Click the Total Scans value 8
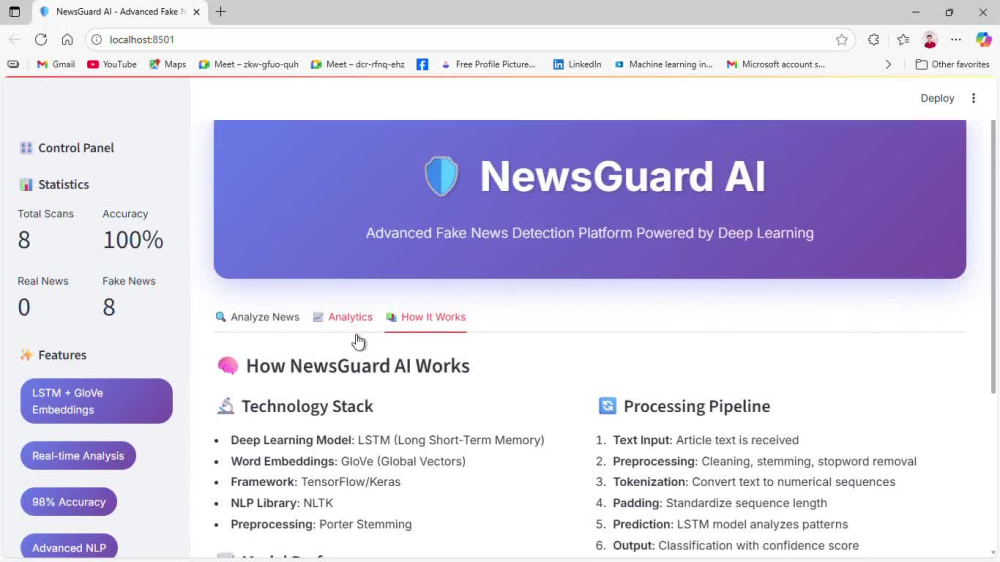Viewport: 1000px width, 562px height. pyautogui.click(x=24, y=240)
